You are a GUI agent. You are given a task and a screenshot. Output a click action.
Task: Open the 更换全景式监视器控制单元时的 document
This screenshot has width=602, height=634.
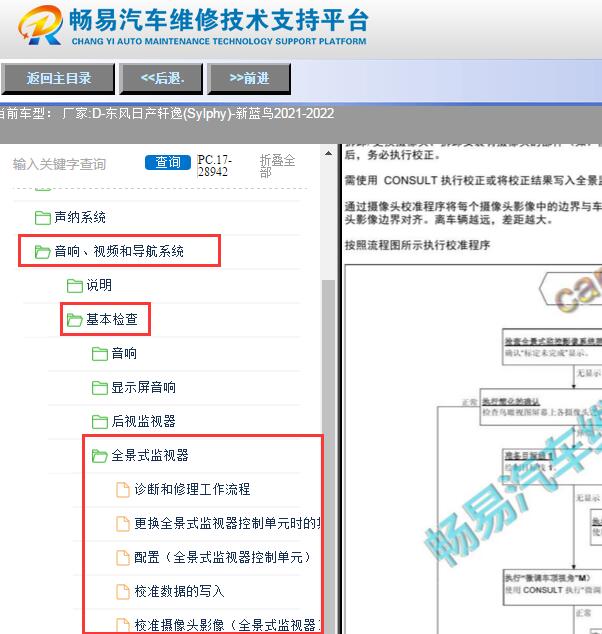point(227,523)
